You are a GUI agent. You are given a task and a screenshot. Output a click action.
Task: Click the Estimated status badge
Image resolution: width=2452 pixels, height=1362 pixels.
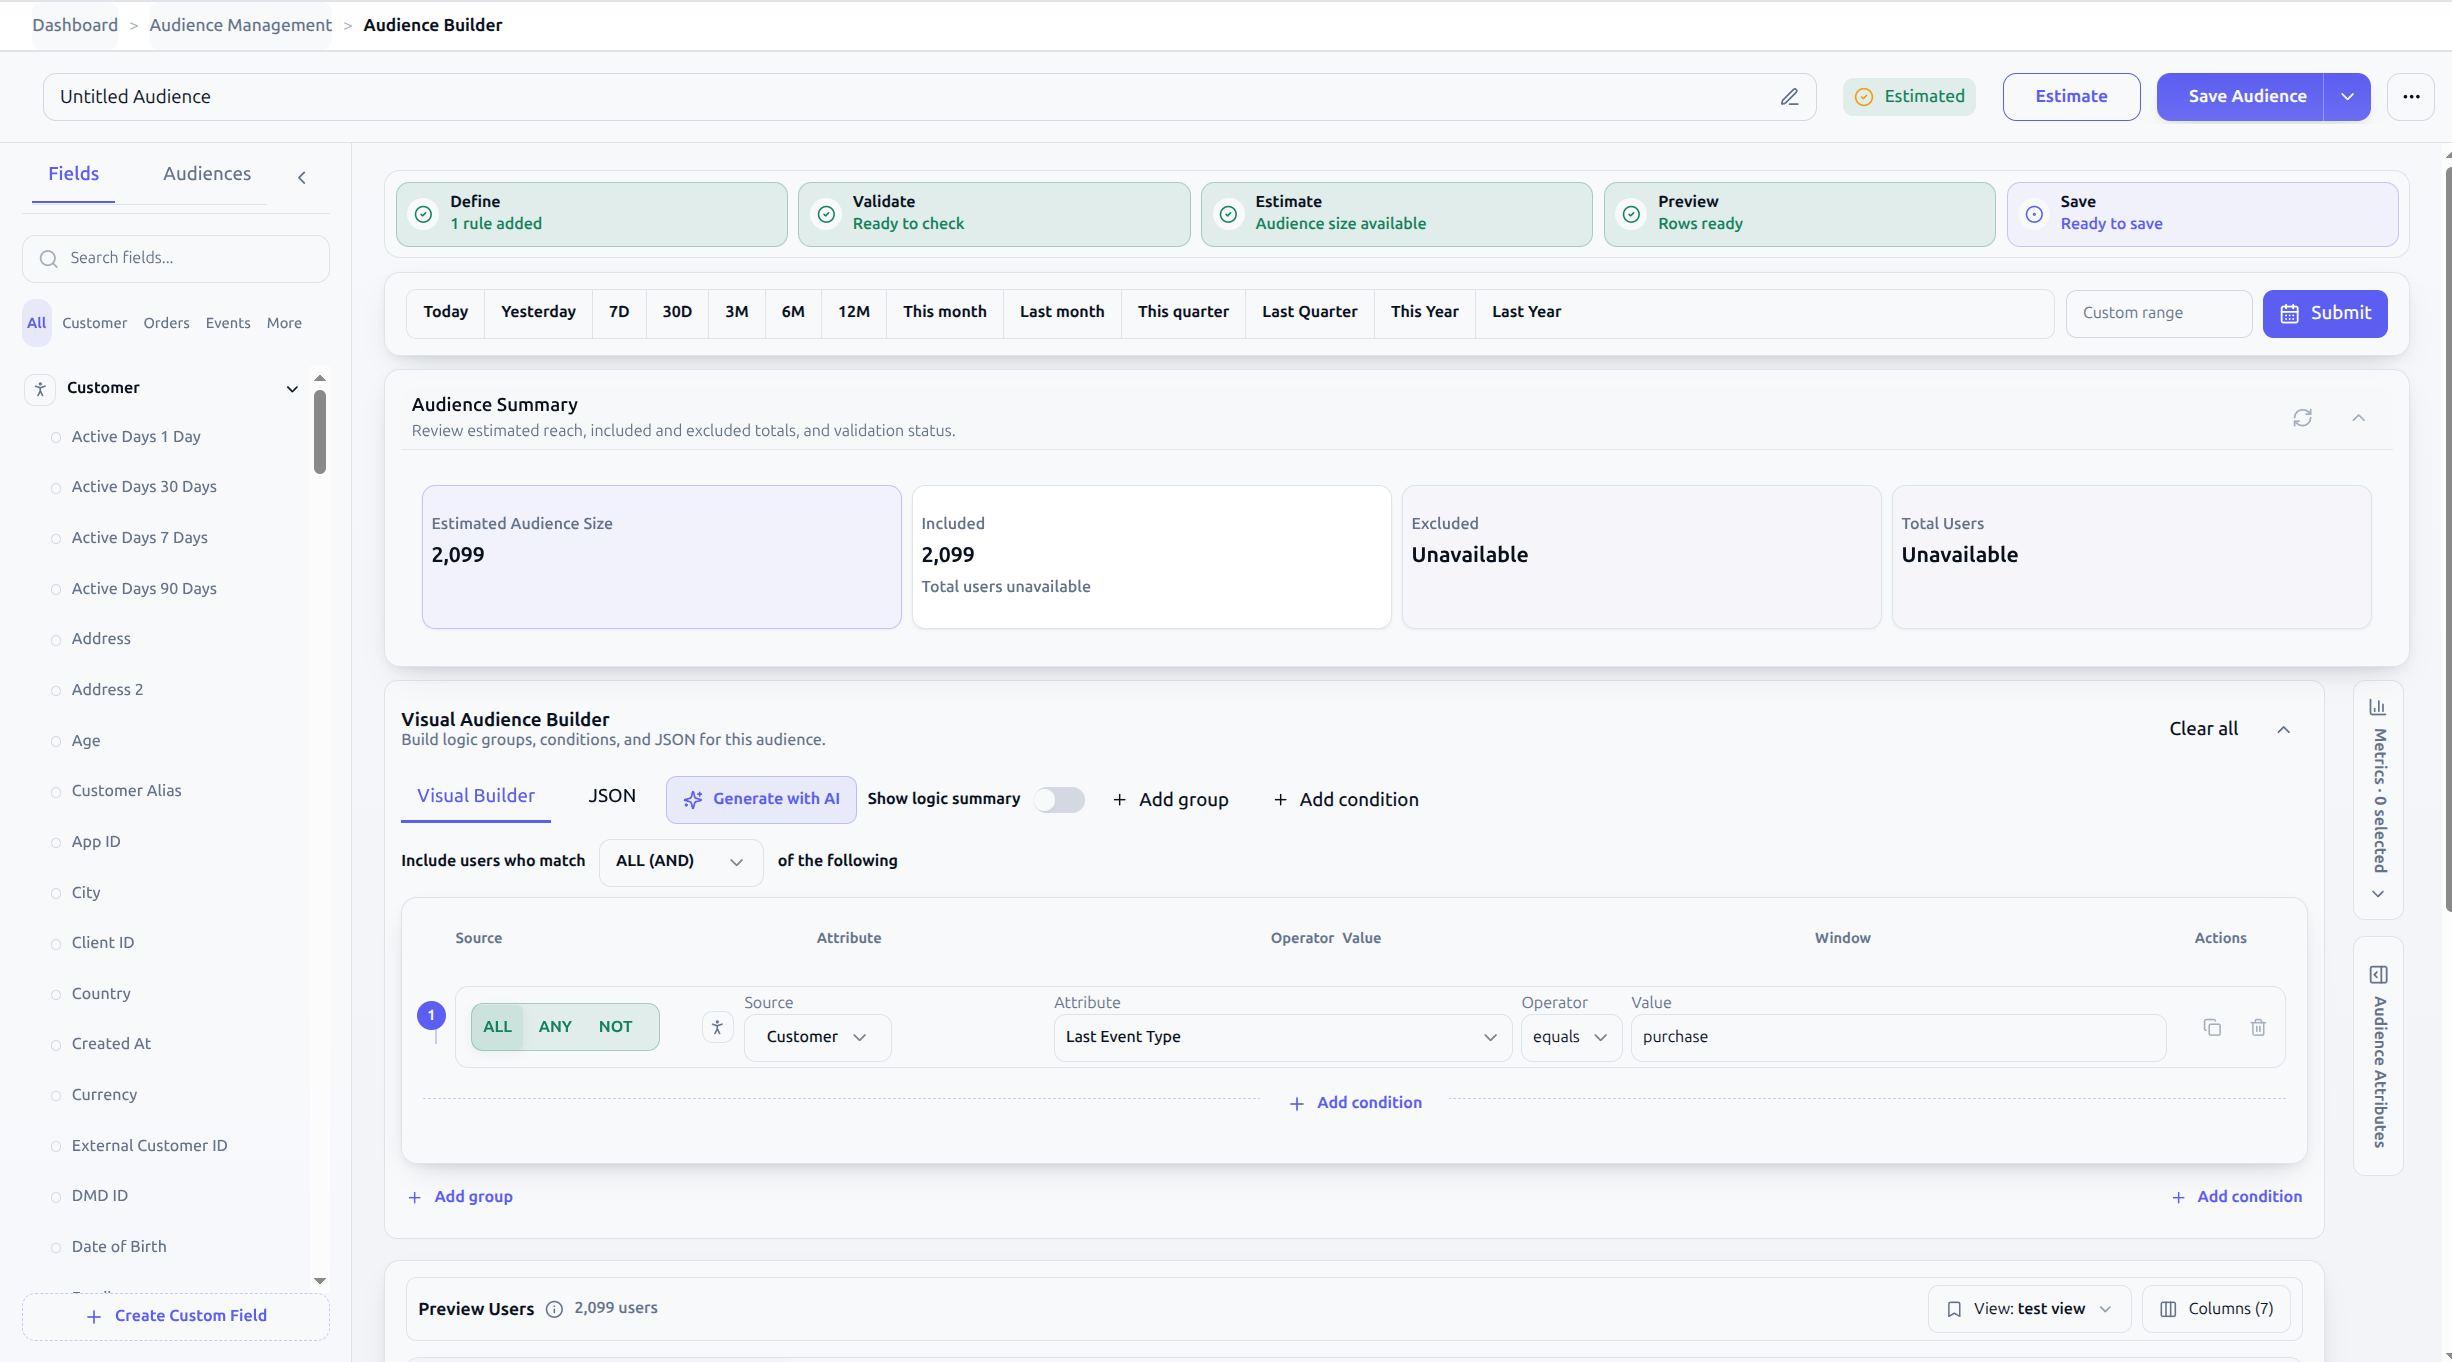1909,97
